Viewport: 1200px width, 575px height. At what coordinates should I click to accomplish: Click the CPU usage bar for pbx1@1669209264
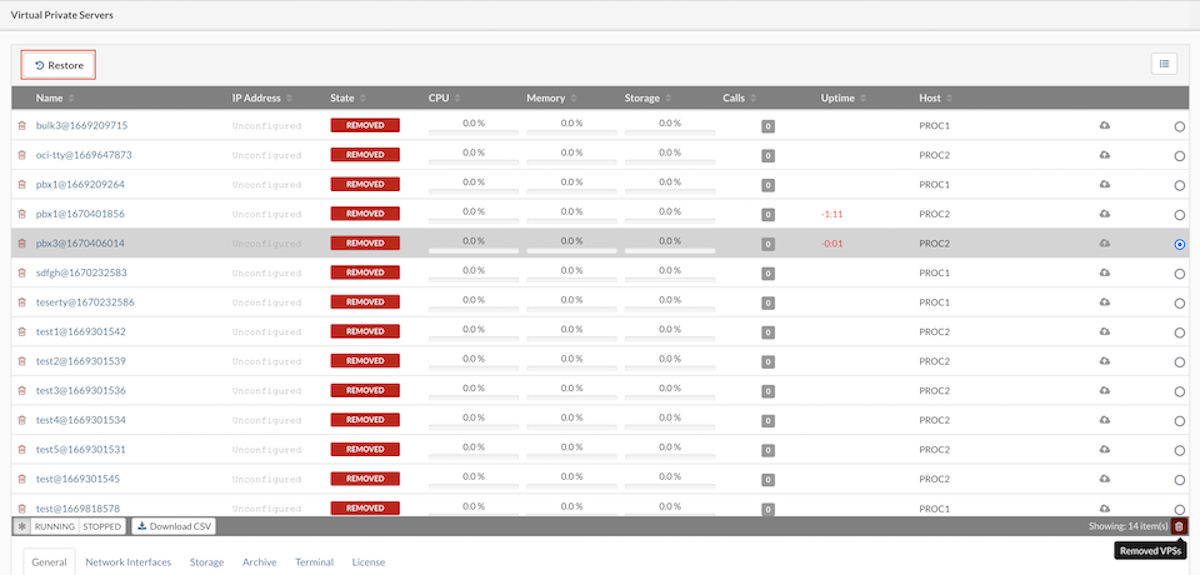point(473,187)
